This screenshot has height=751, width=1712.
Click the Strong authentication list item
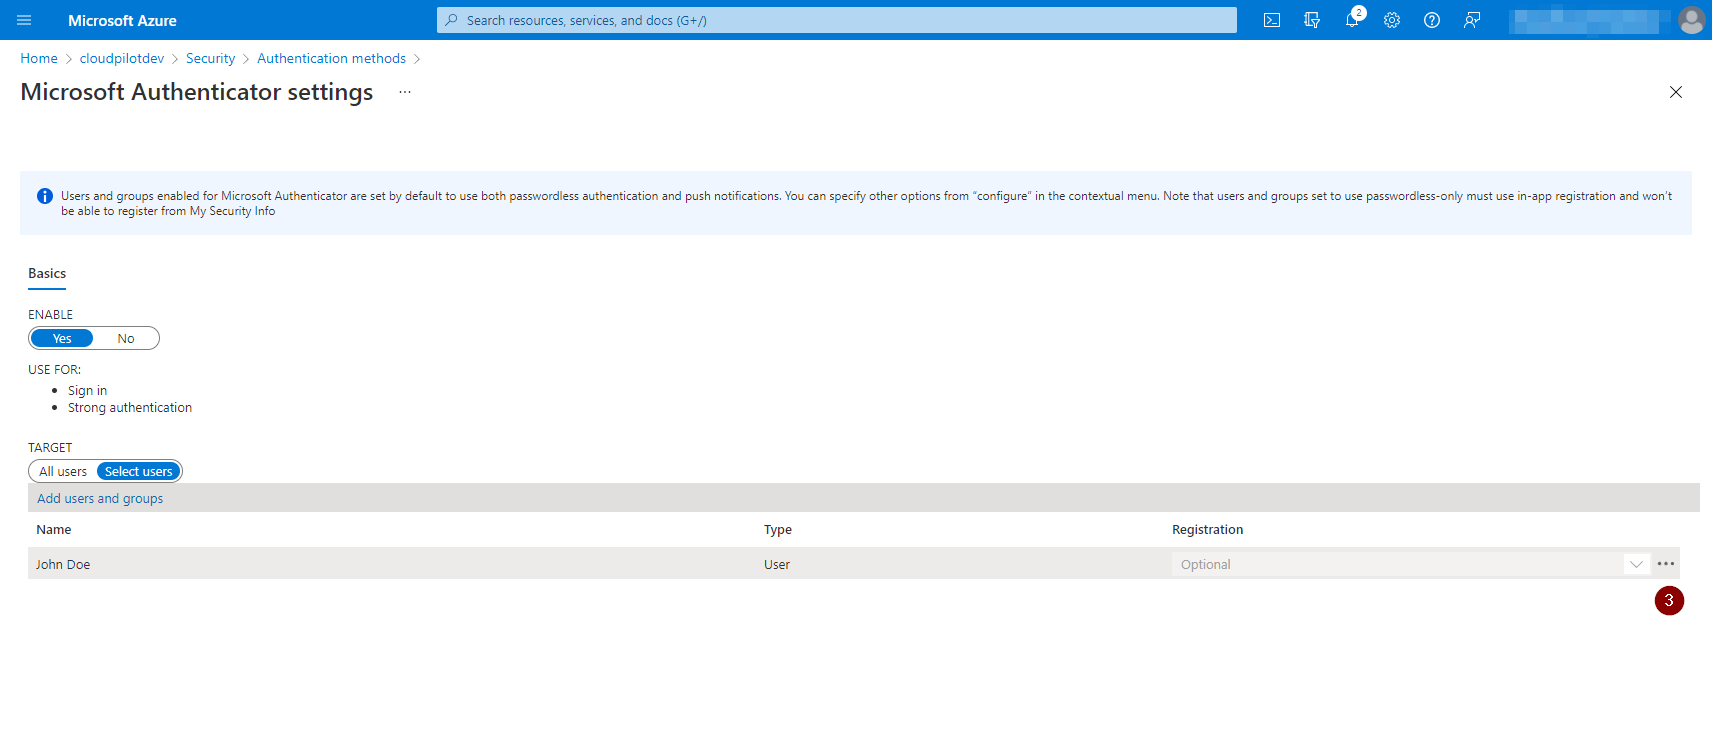[130, 407]
